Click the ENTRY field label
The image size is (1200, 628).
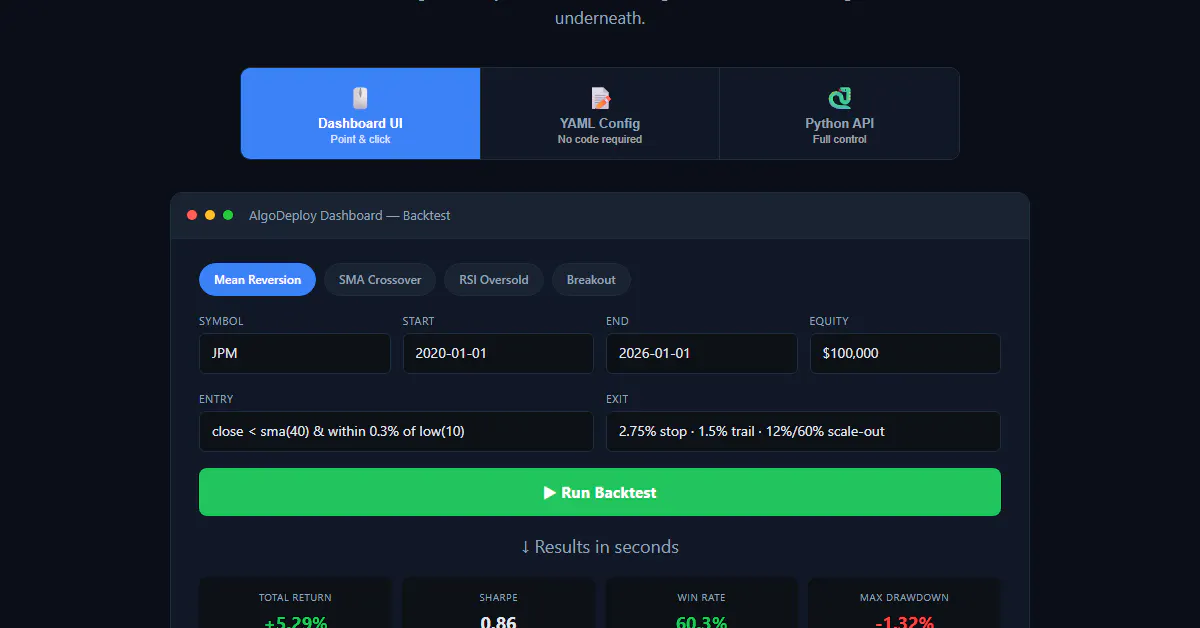click(216, 399)
